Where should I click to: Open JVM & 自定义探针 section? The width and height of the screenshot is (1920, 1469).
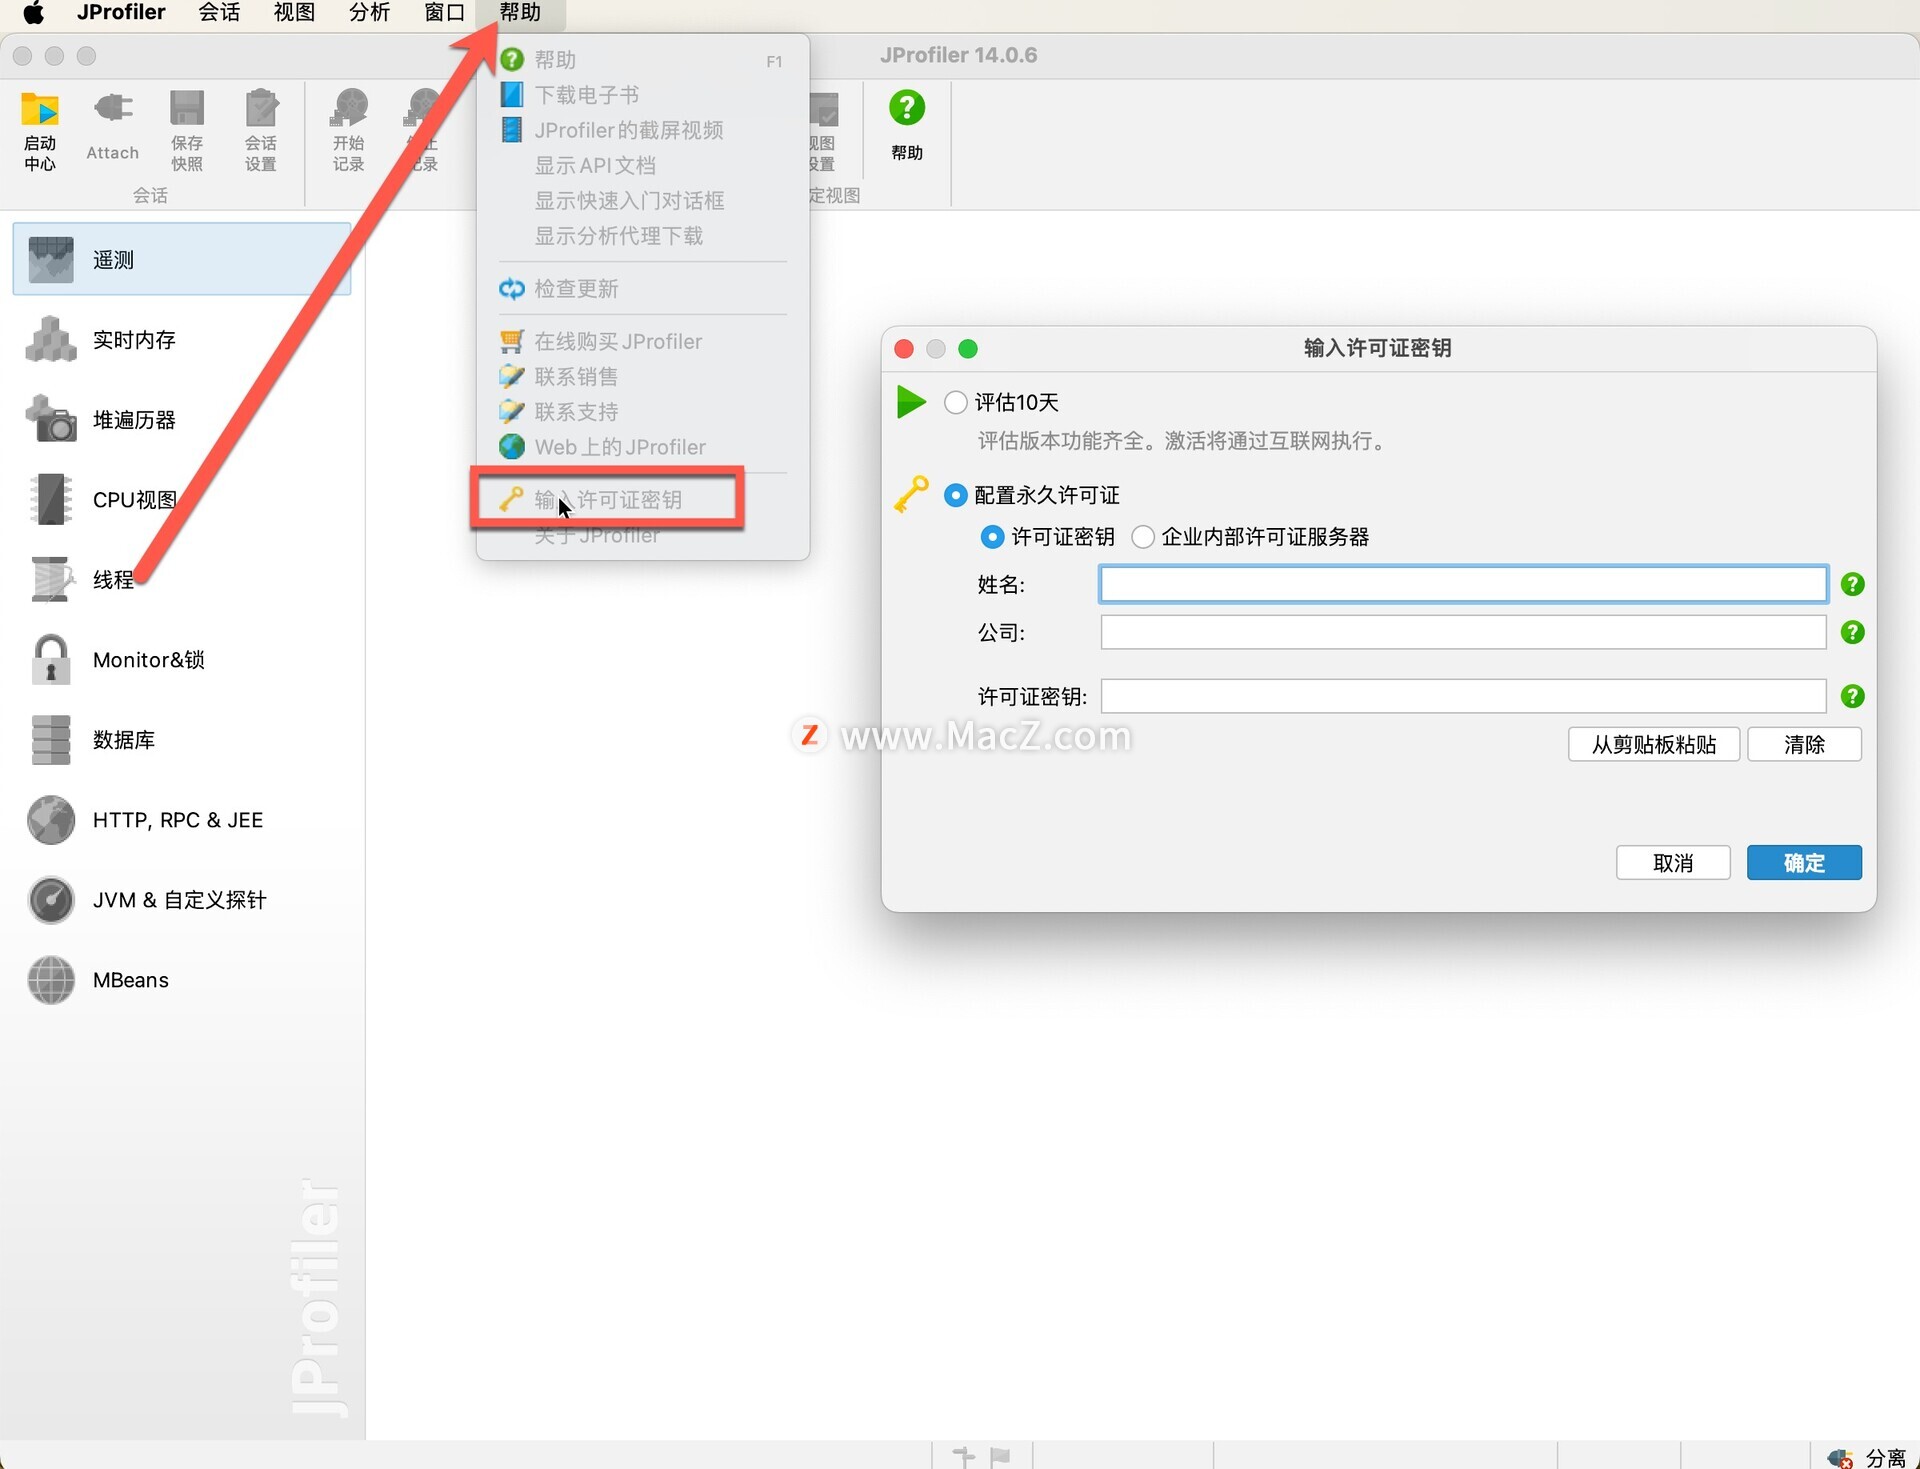click(181, 900)
